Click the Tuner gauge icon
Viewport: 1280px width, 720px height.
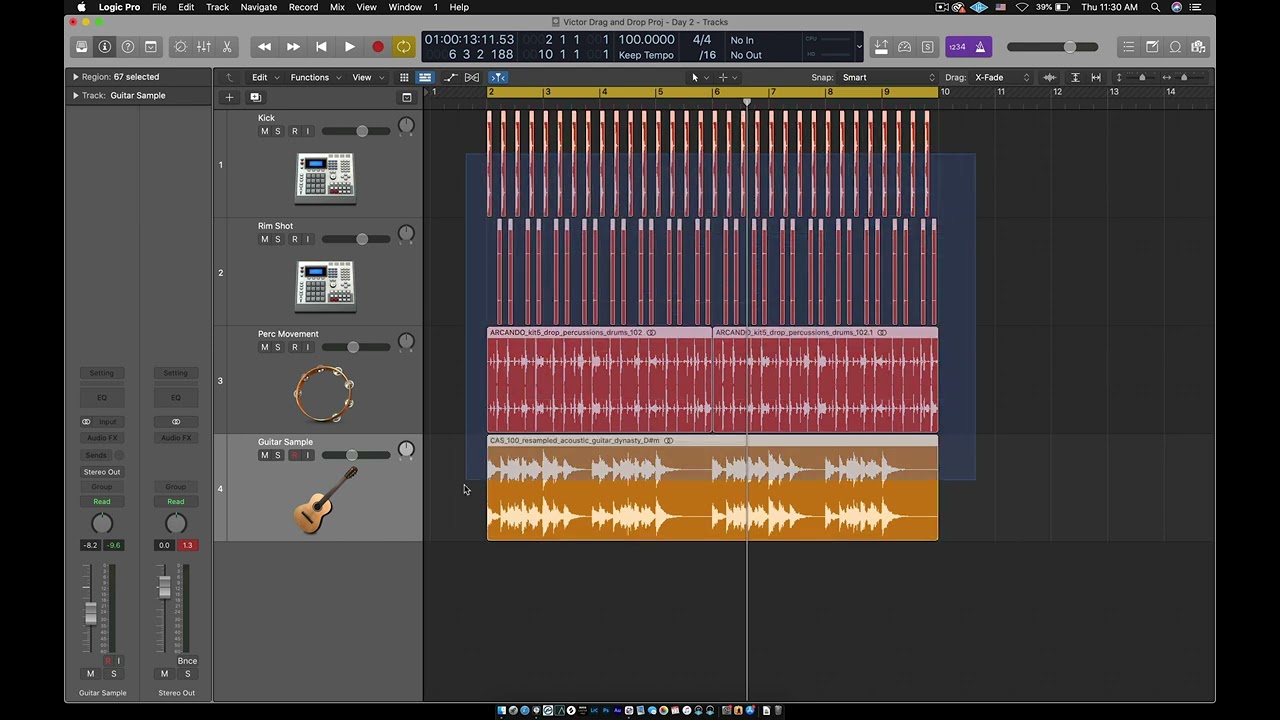[x=905, y=47]
